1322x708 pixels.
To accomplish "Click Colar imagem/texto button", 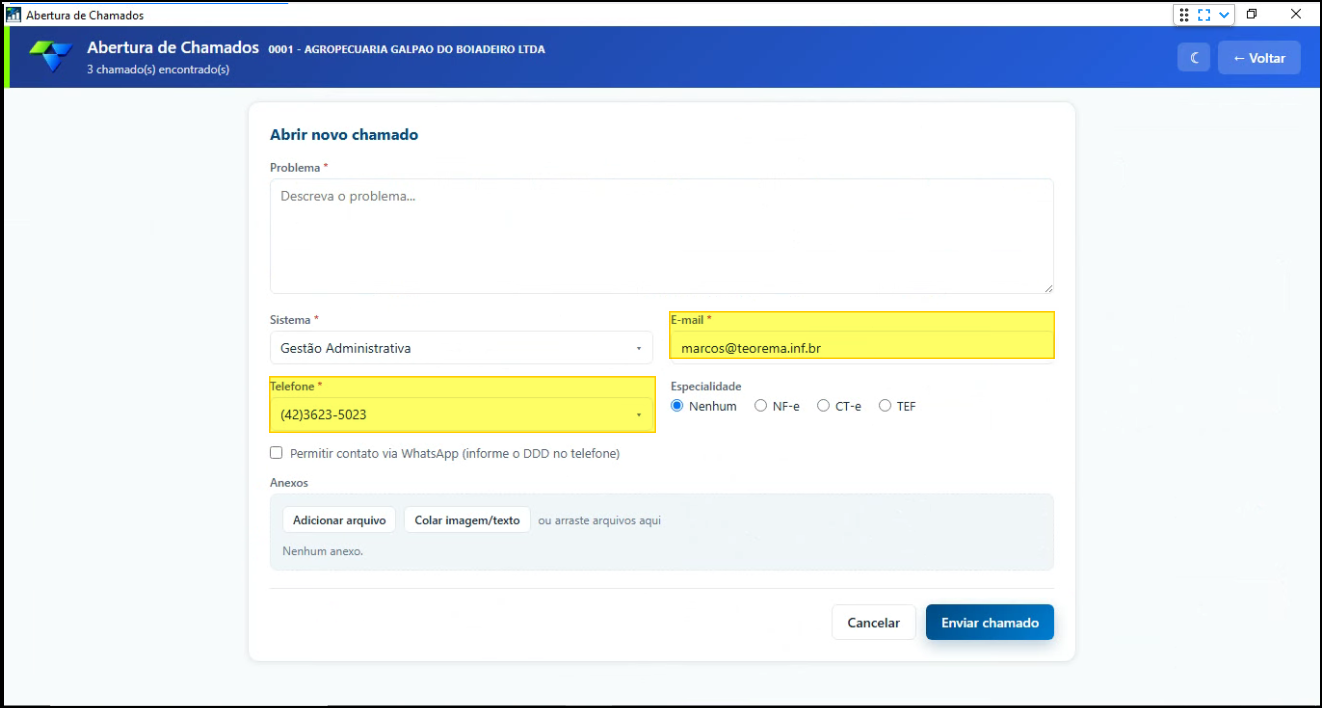I will tap(467, 520).
